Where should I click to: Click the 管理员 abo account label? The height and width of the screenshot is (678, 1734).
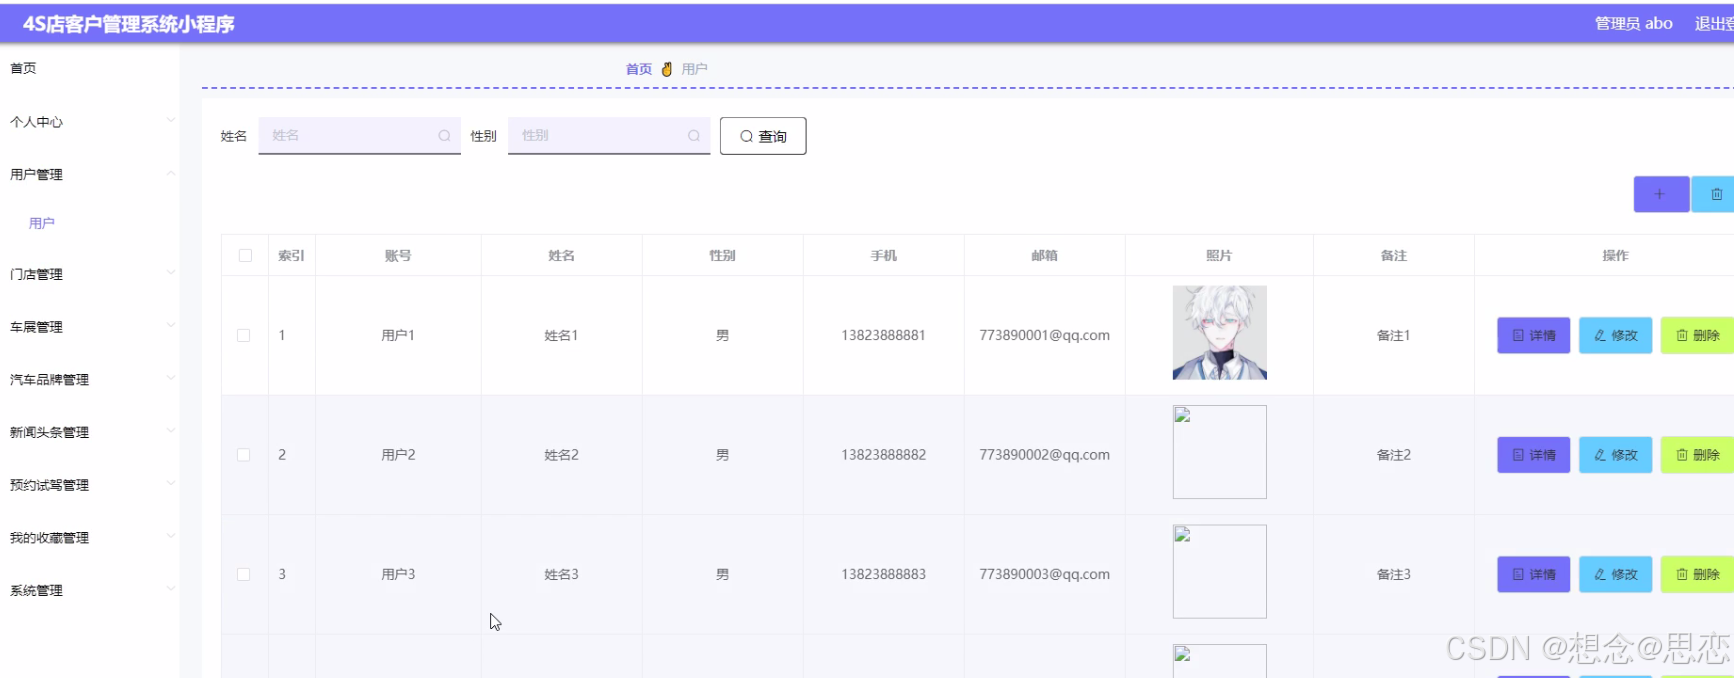pyautogui.click(x=1633, y=23)
